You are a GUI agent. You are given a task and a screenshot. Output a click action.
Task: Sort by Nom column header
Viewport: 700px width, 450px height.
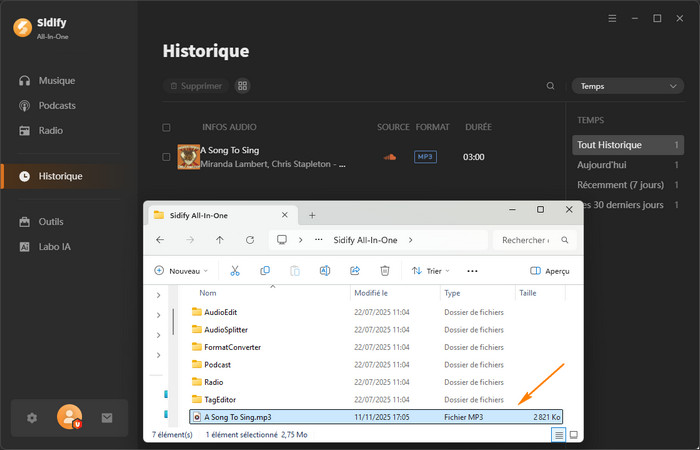(x=208, y=293)
